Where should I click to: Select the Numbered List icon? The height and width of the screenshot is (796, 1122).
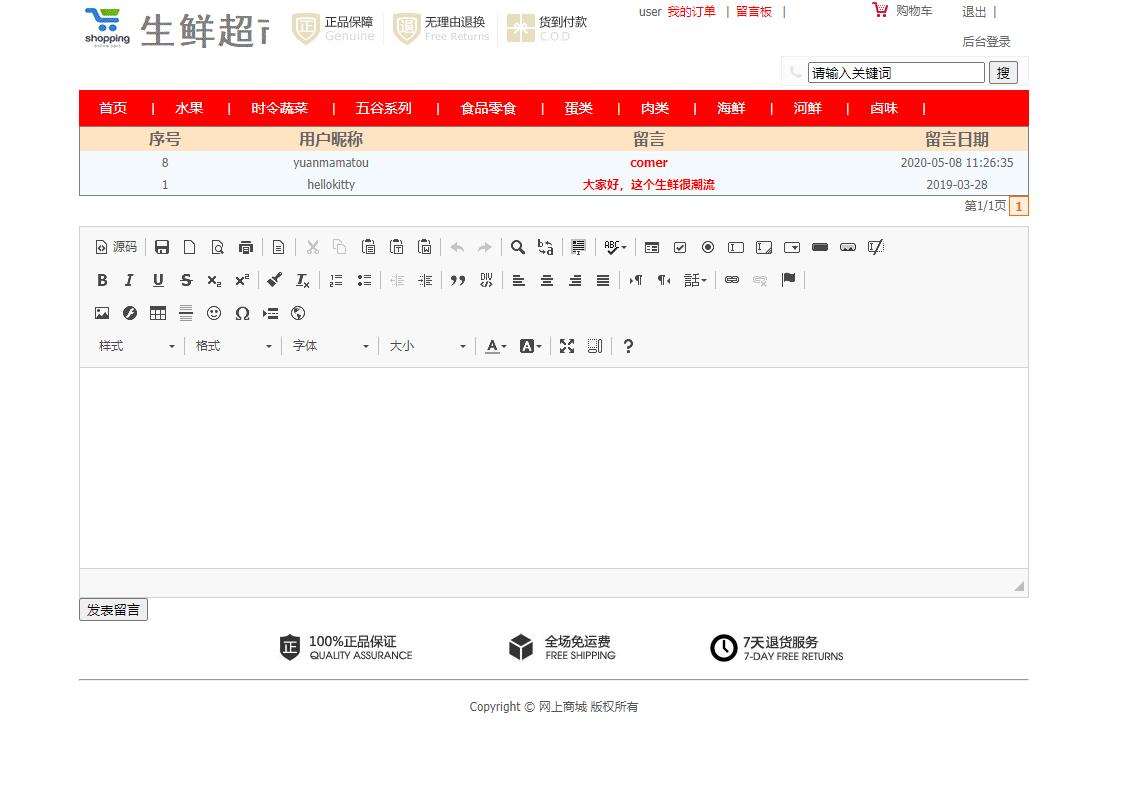click(x=336, y=280)
